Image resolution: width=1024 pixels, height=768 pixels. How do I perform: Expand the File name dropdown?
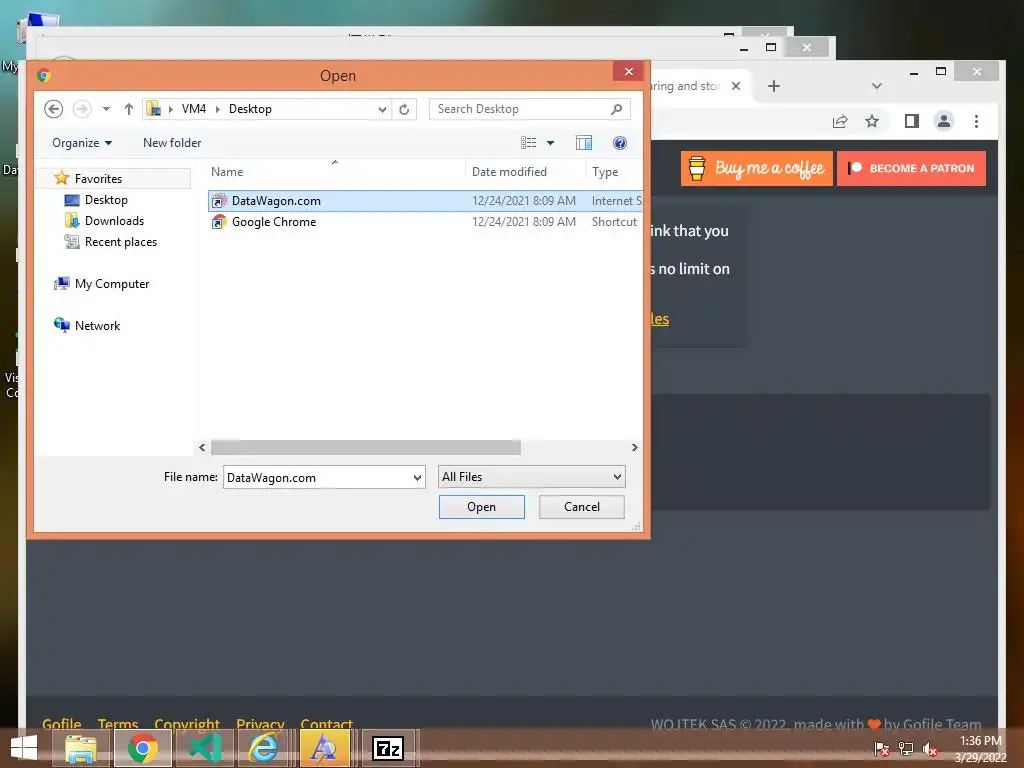coord(417,477)
